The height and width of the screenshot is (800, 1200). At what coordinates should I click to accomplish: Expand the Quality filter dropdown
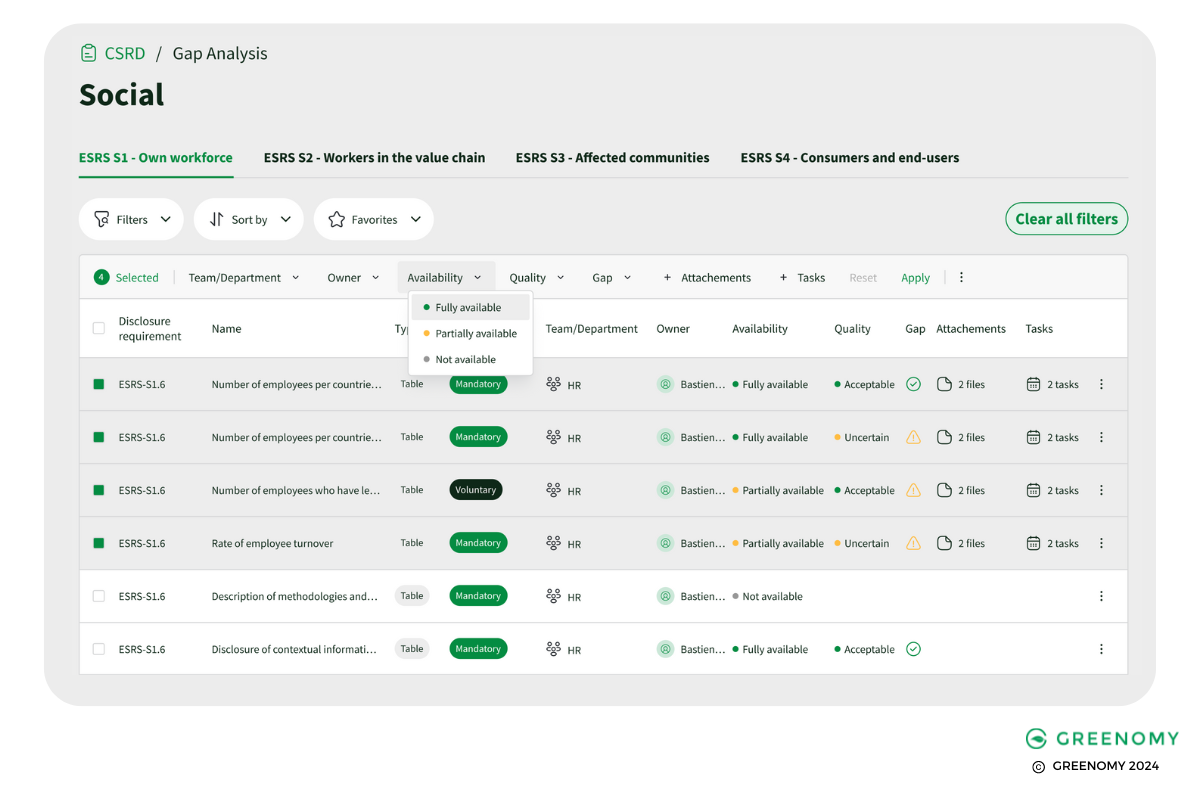[537, 277]
